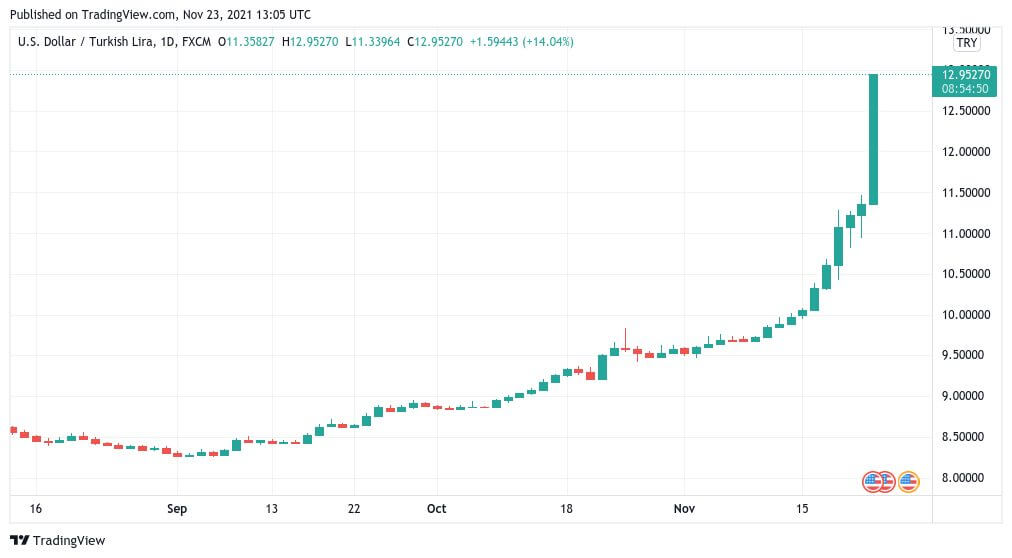
Task: Click the open value O11.35827
Action: click(246, 42)
